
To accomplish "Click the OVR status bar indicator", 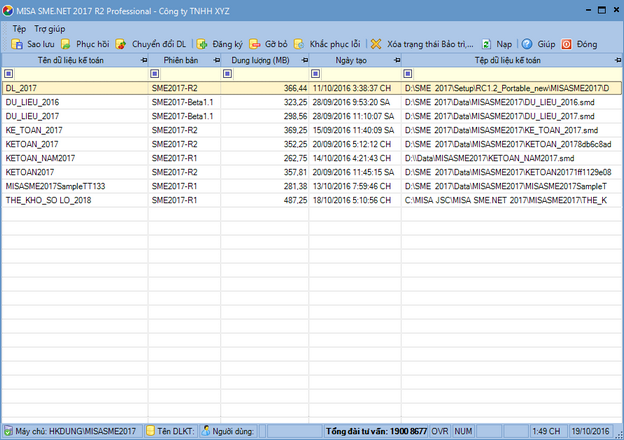I will pyautogui.click(x=440, y=431).
